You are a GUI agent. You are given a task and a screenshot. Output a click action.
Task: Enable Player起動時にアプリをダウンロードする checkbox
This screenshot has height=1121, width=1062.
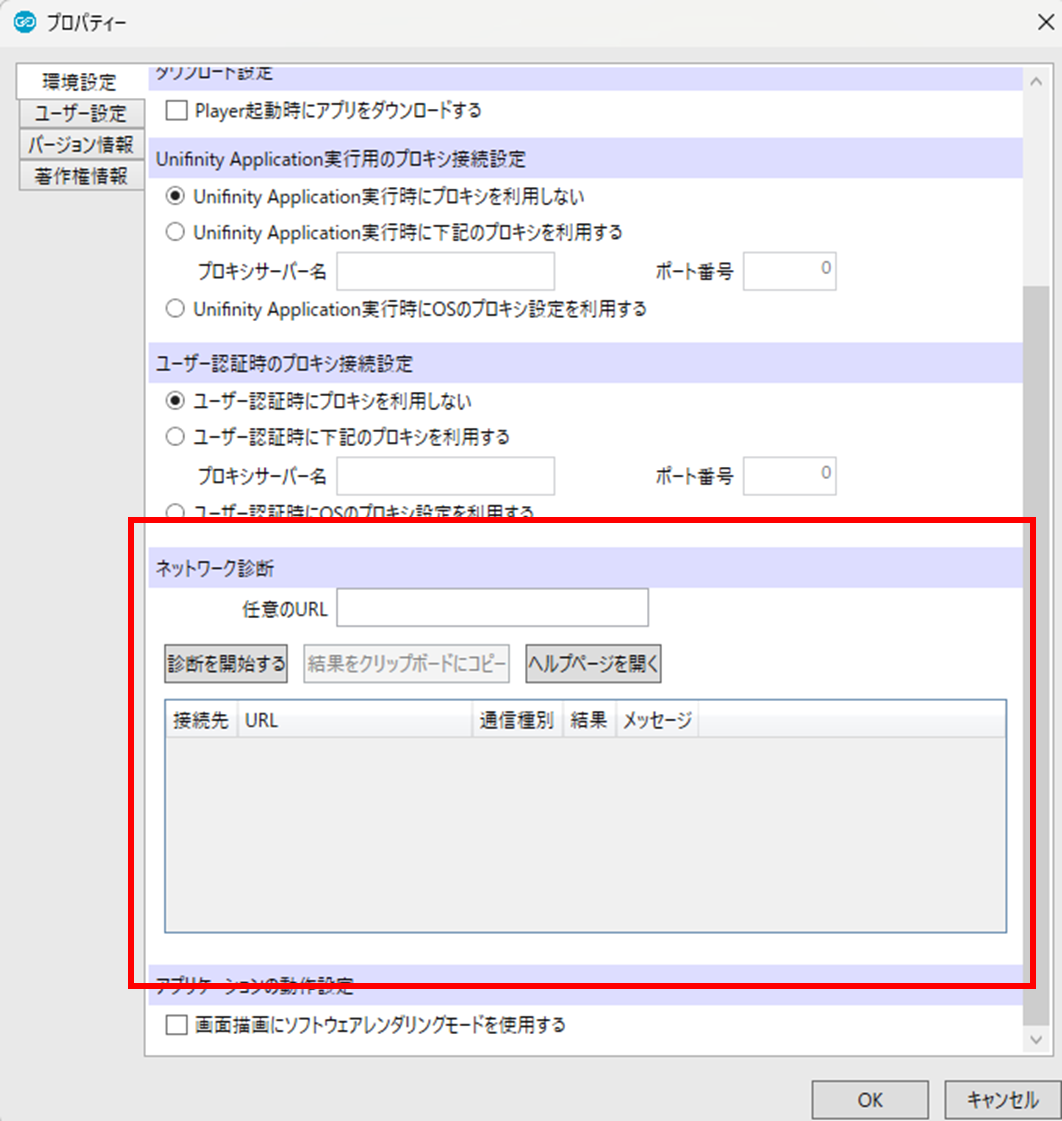pyautogui.click(x=176, y=110)
